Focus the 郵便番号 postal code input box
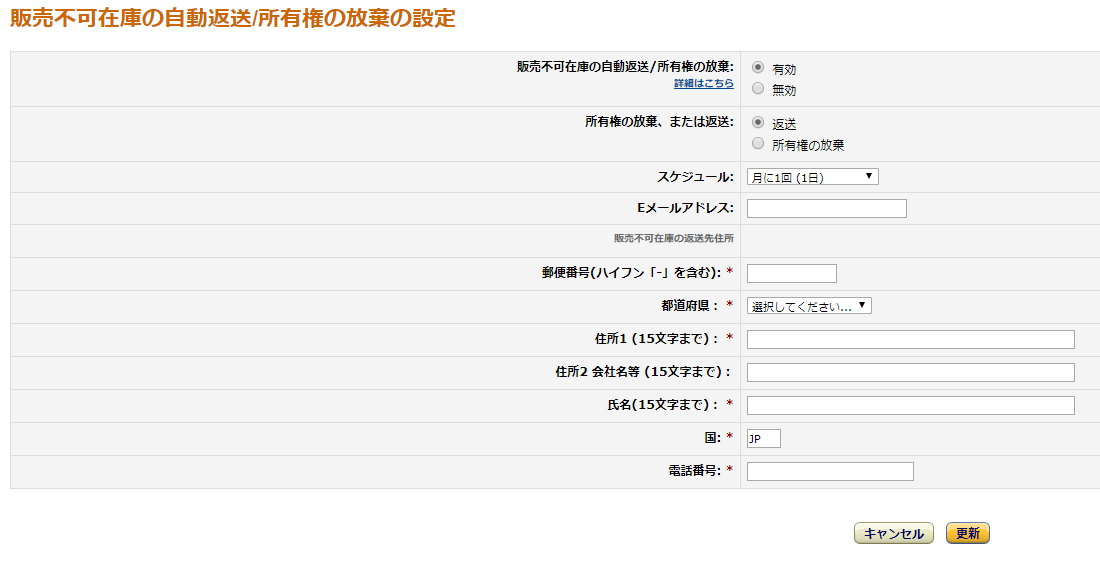 791,273
